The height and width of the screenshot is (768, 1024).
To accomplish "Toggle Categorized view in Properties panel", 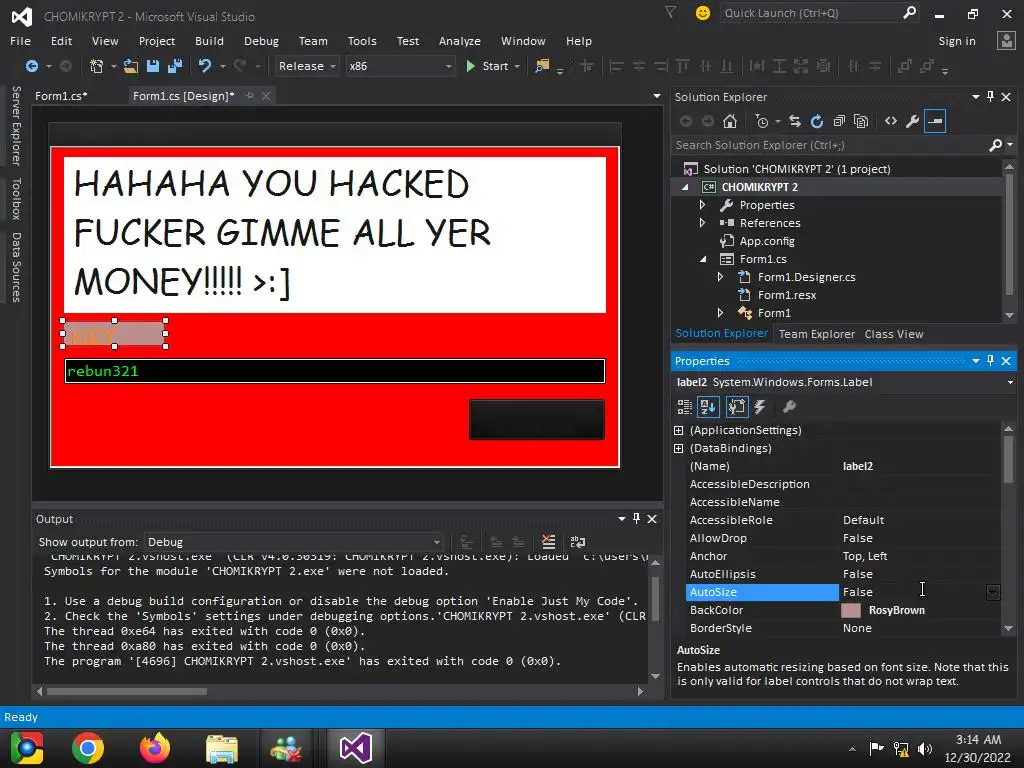I will coord(684,407).
